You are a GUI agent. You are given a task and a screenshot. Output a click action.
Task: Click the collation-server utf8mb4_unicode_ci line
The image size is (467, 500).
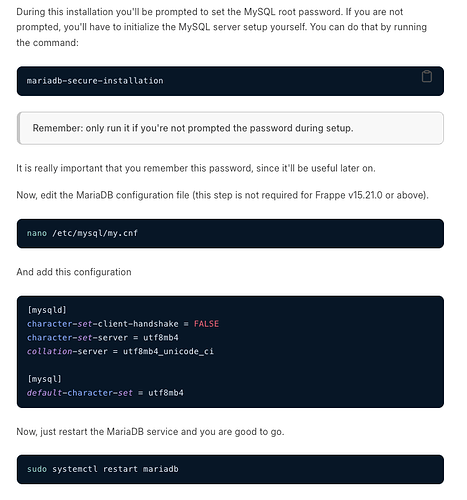coord(120,351)
